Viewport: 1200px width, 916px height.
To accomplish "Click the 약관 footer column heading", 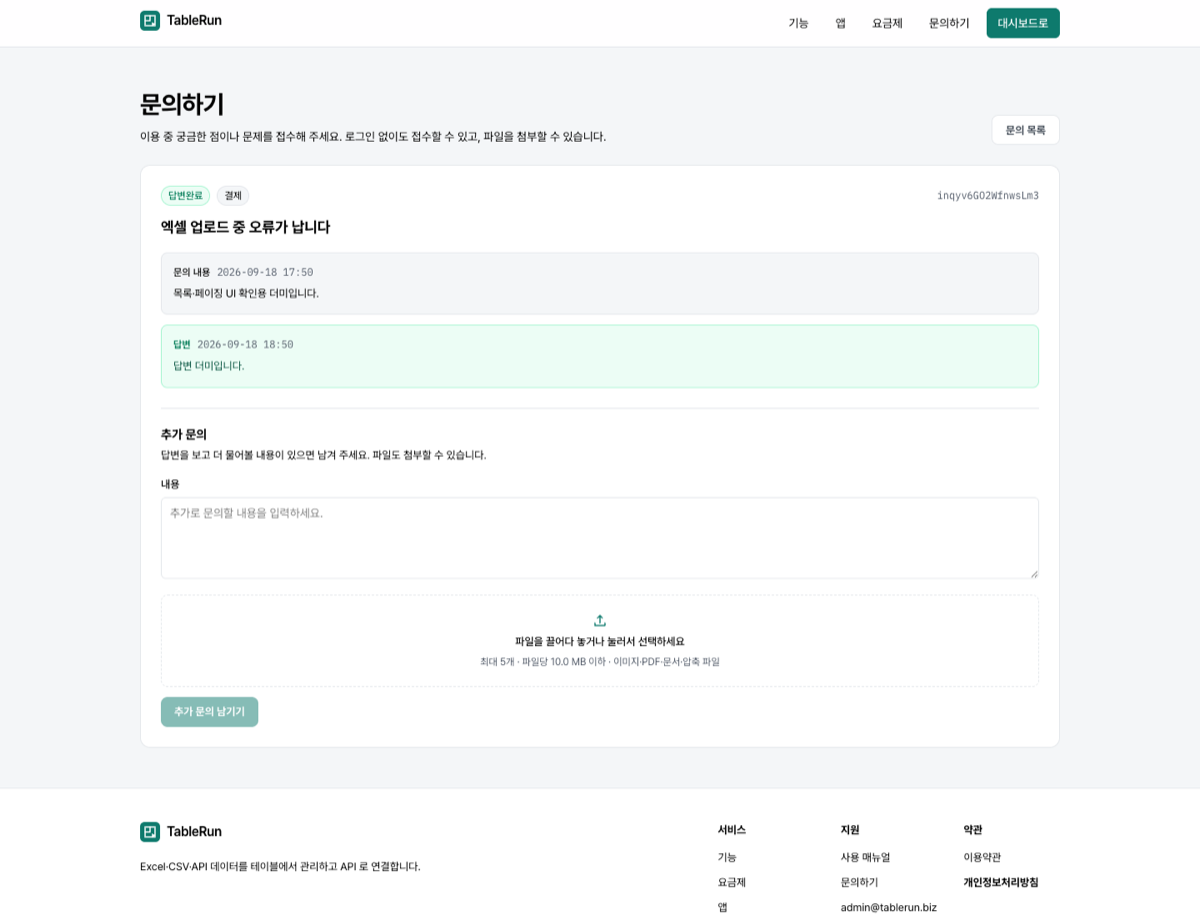I will (973, 829).
